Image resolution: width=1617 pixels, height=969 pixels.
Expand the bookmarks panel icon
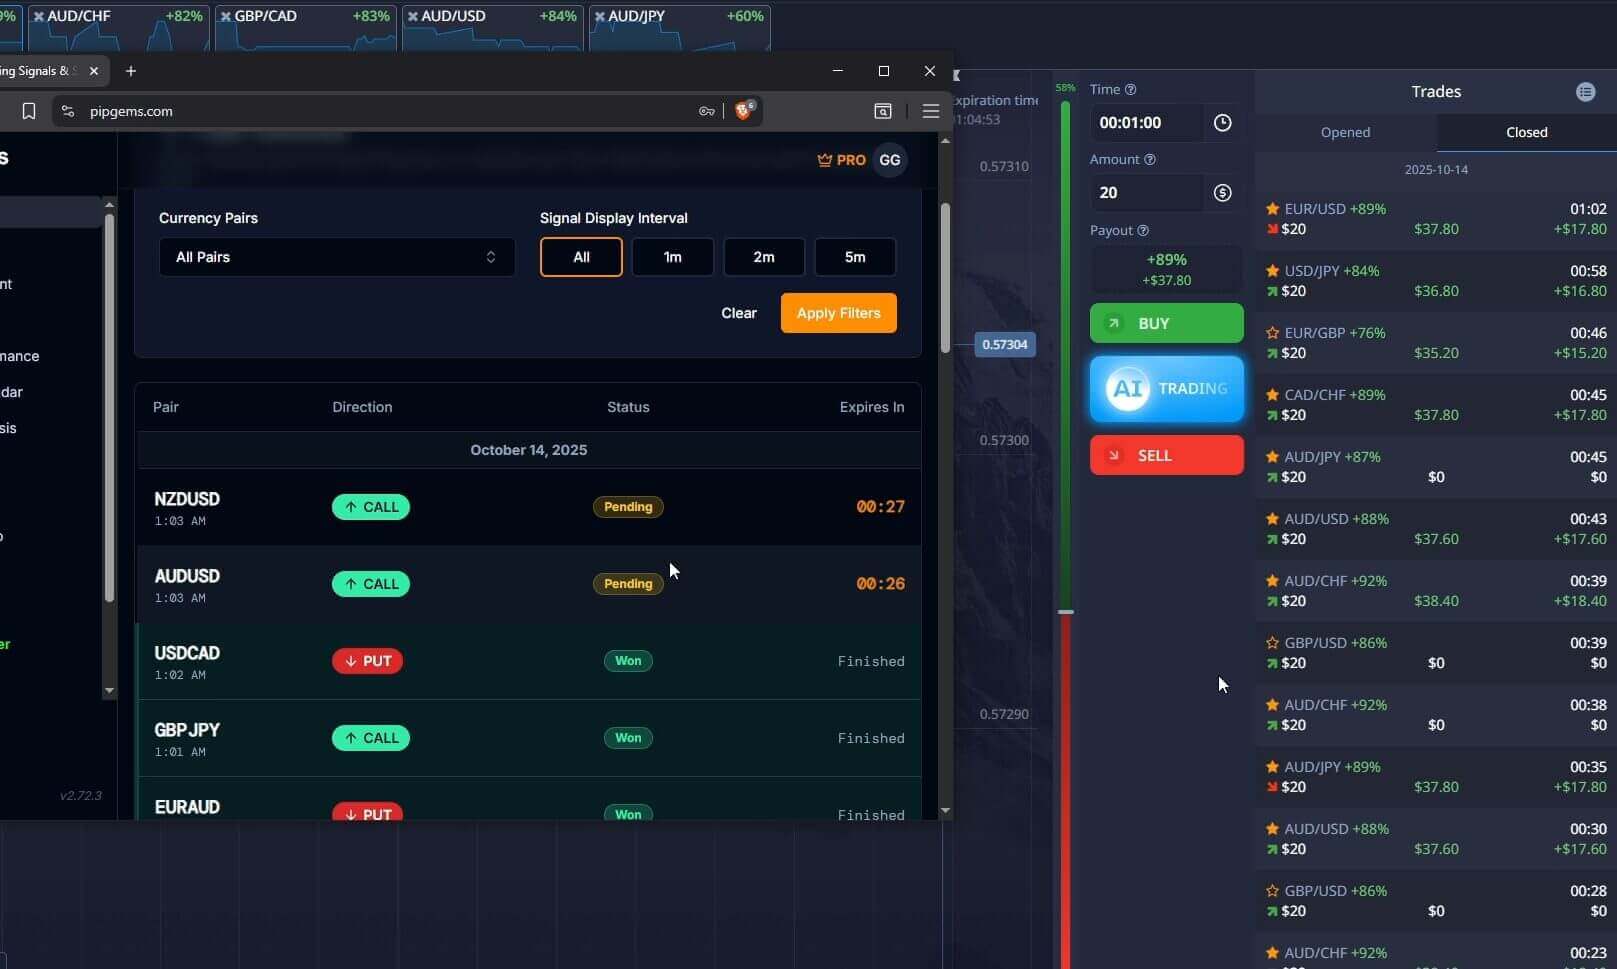pyautogui.click(x=28, y=111)
